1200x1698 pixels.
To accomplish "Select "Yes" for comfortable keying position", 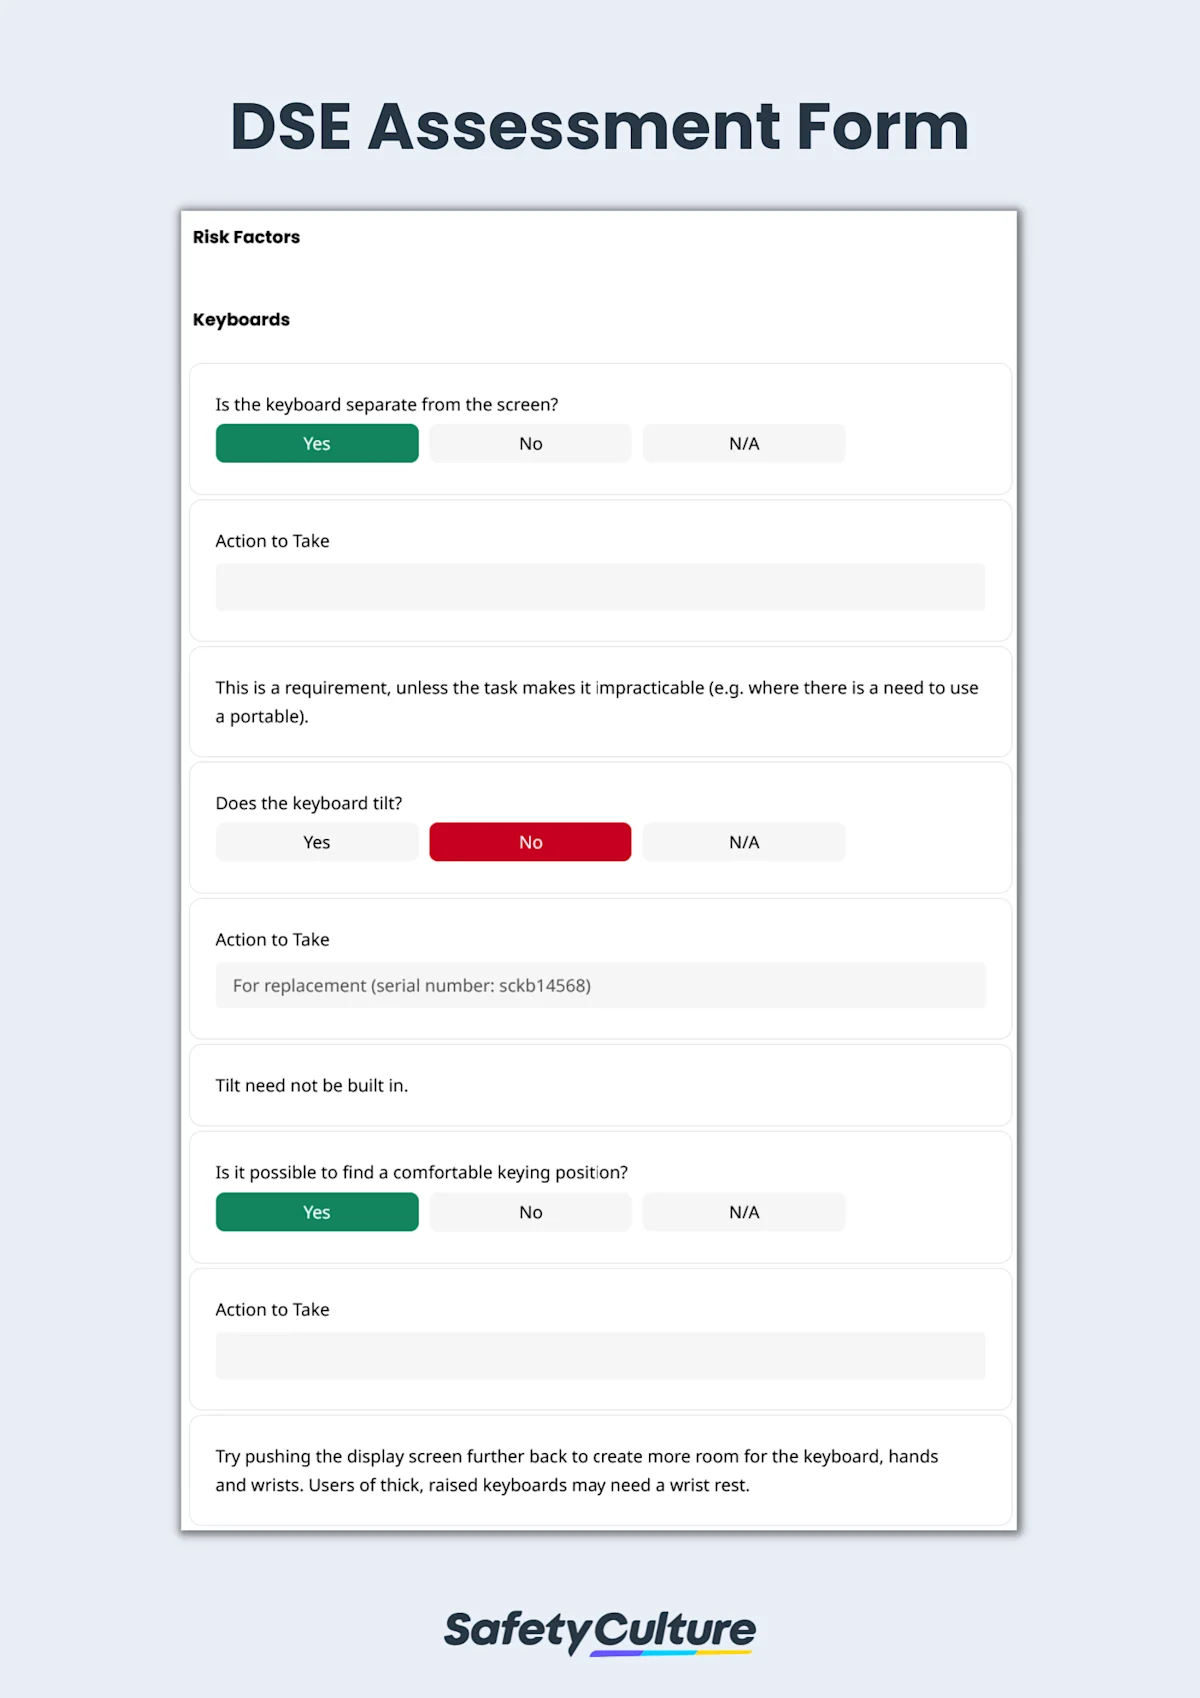I will pyautogui.click(x=316, y=1211).
